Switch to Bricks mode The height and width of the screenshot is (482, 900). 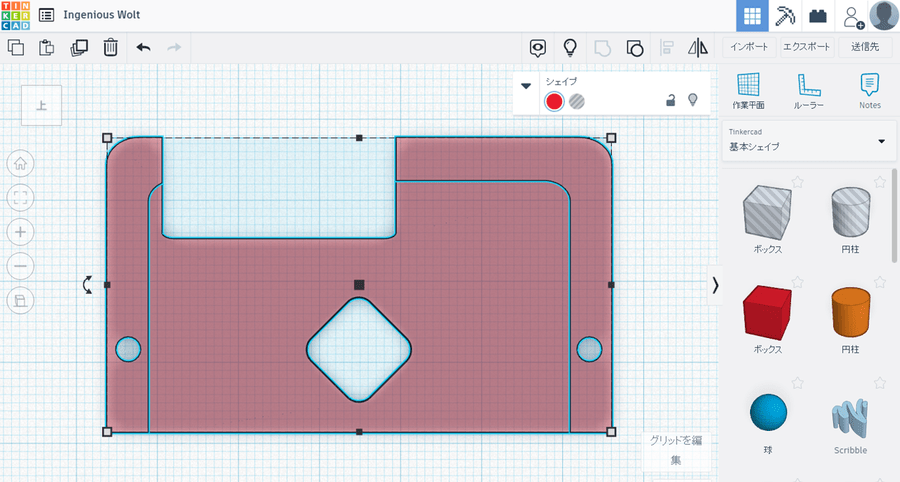817,16
